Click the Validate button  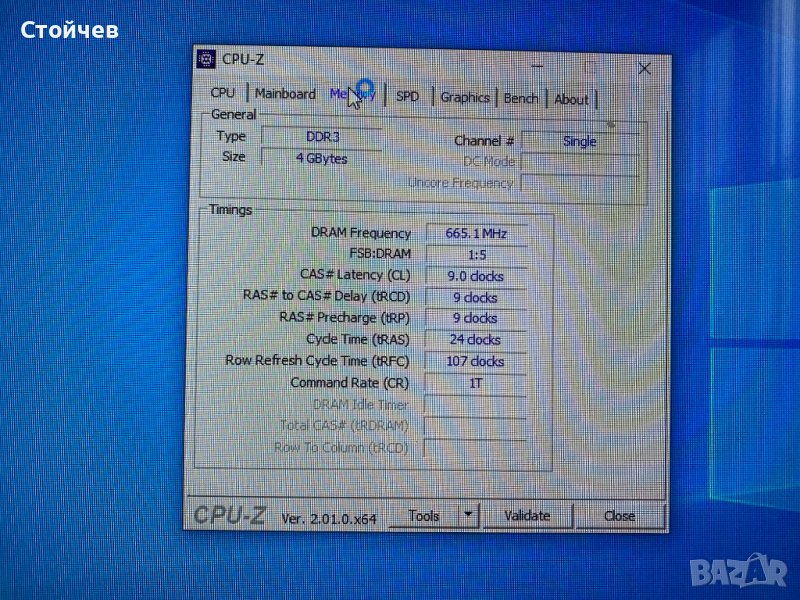[527, 516]
